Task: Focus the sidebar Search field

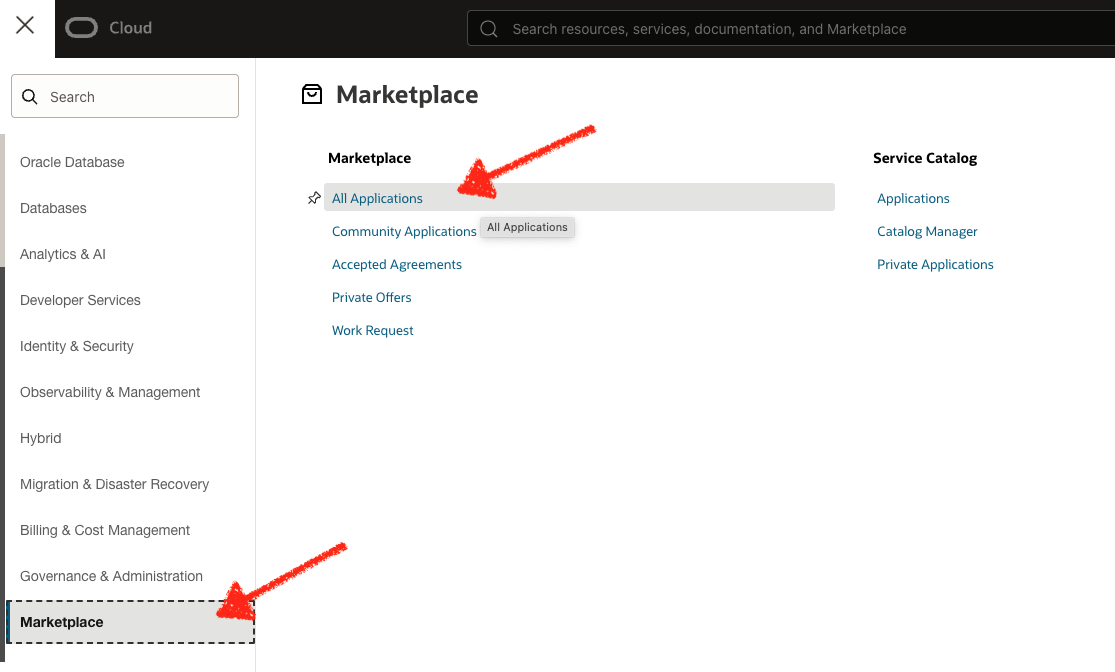Action: click(125, 96)
